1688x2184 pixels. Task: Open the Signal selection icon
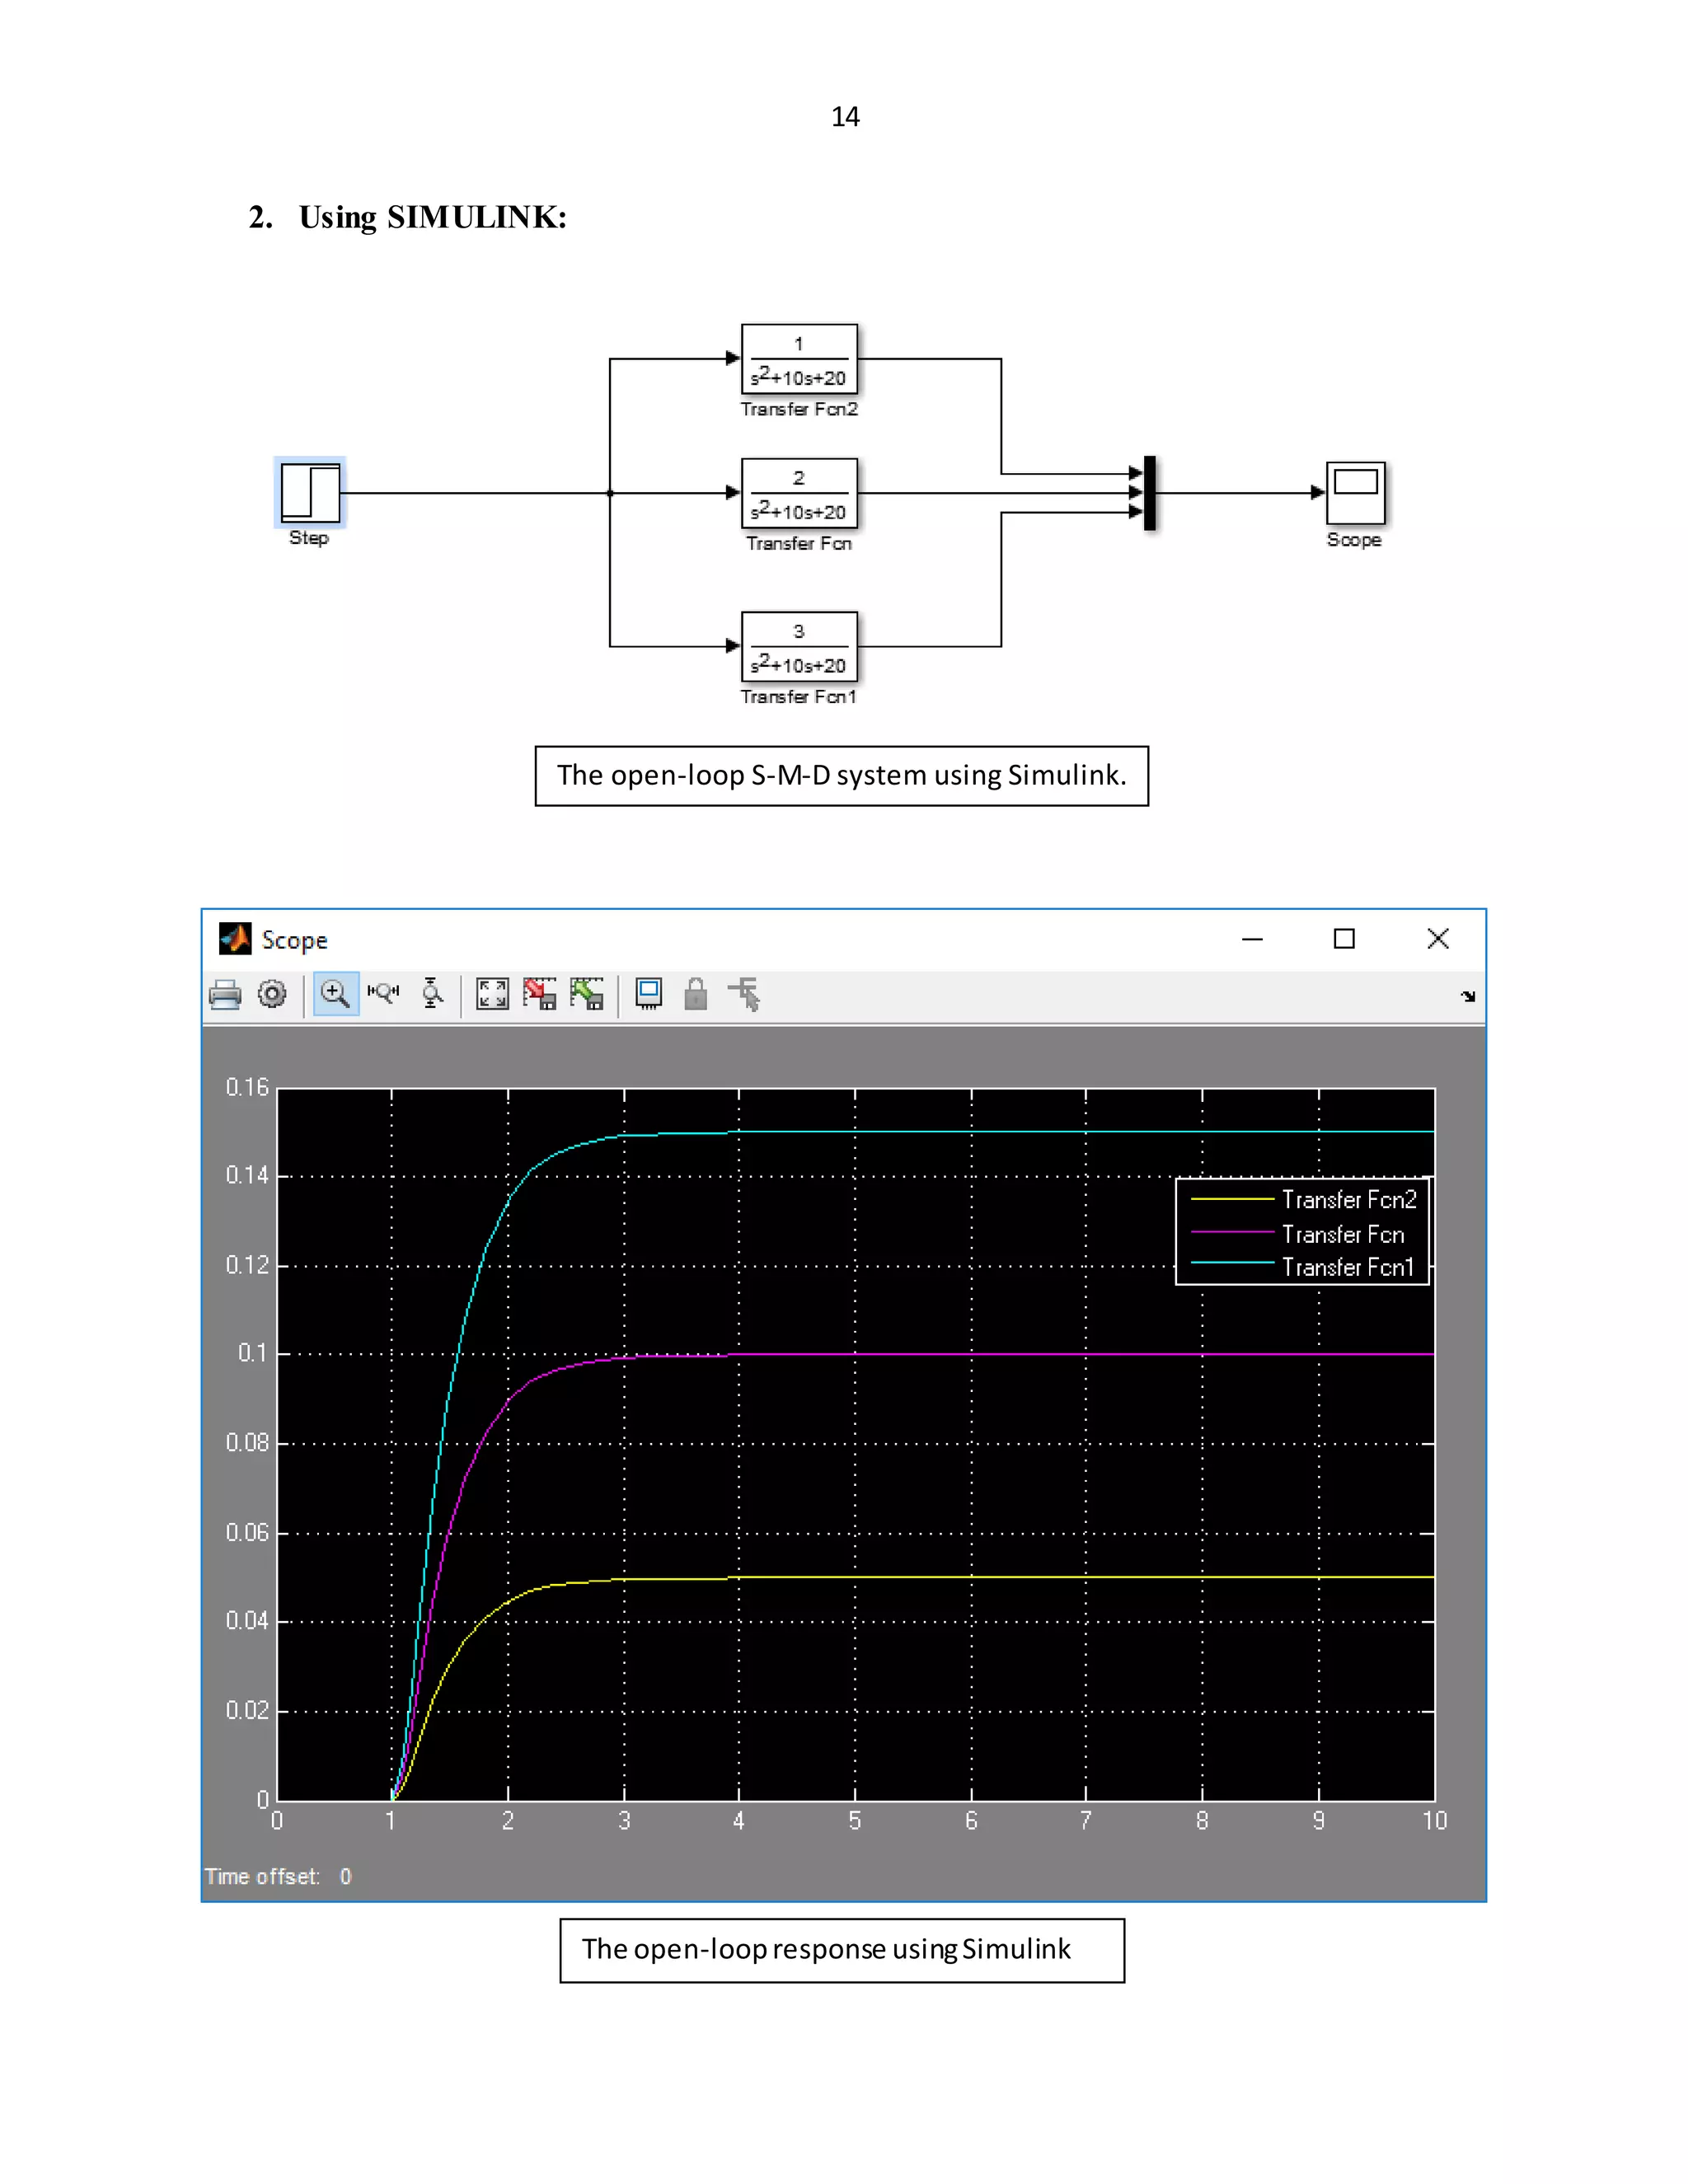point(745,995)
